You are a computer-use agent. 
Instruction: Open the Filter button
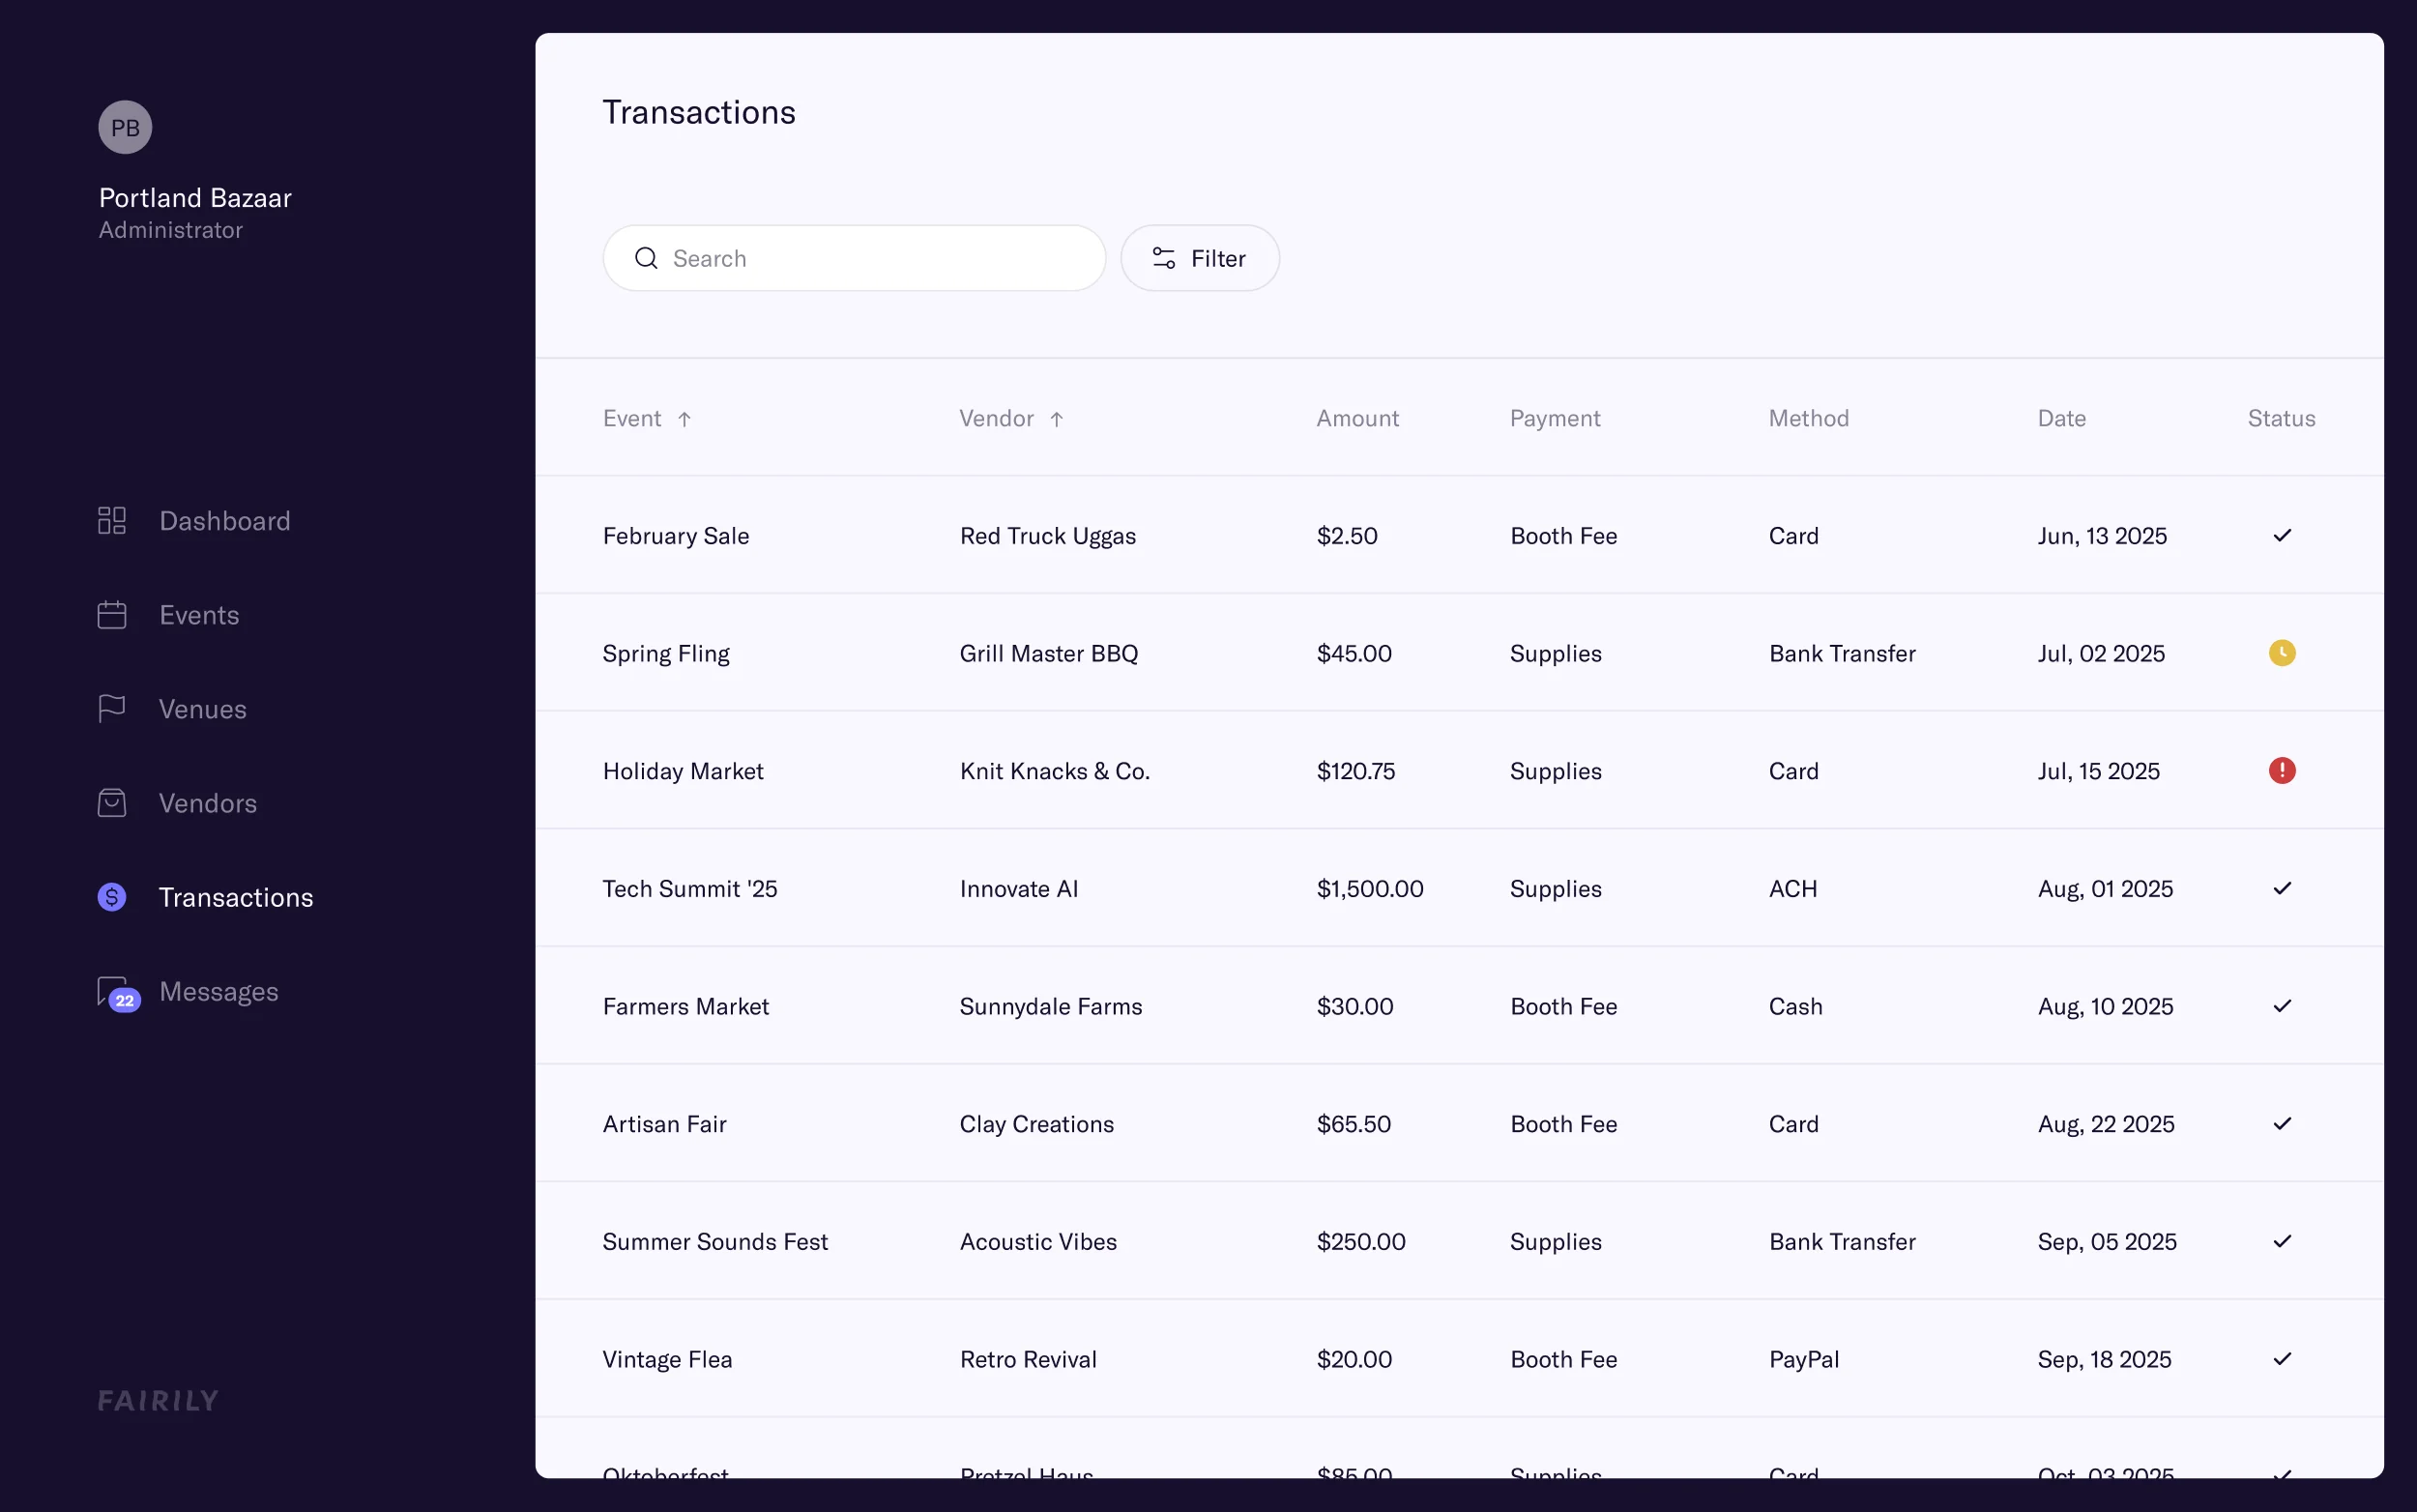click(x=1199, y=258)
